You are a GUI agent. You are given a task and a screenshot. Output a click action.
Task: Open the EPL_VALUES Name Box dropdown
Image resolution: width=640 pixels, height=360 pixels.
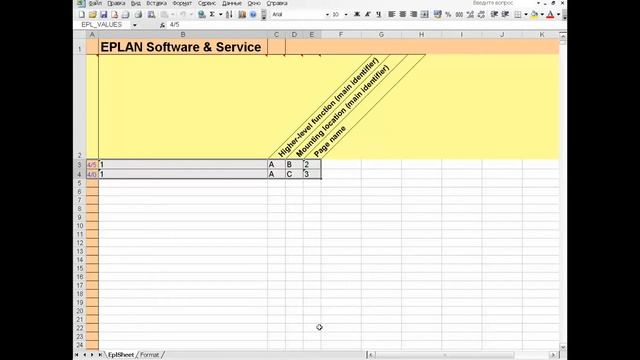click(x=135, y=25)
